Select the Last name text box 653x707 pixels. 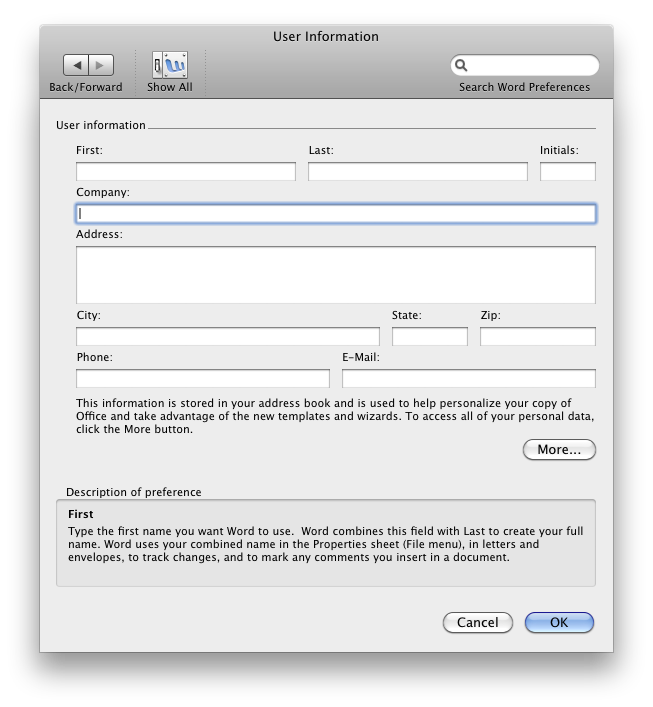pyautogui.click(x=417, y=172)
